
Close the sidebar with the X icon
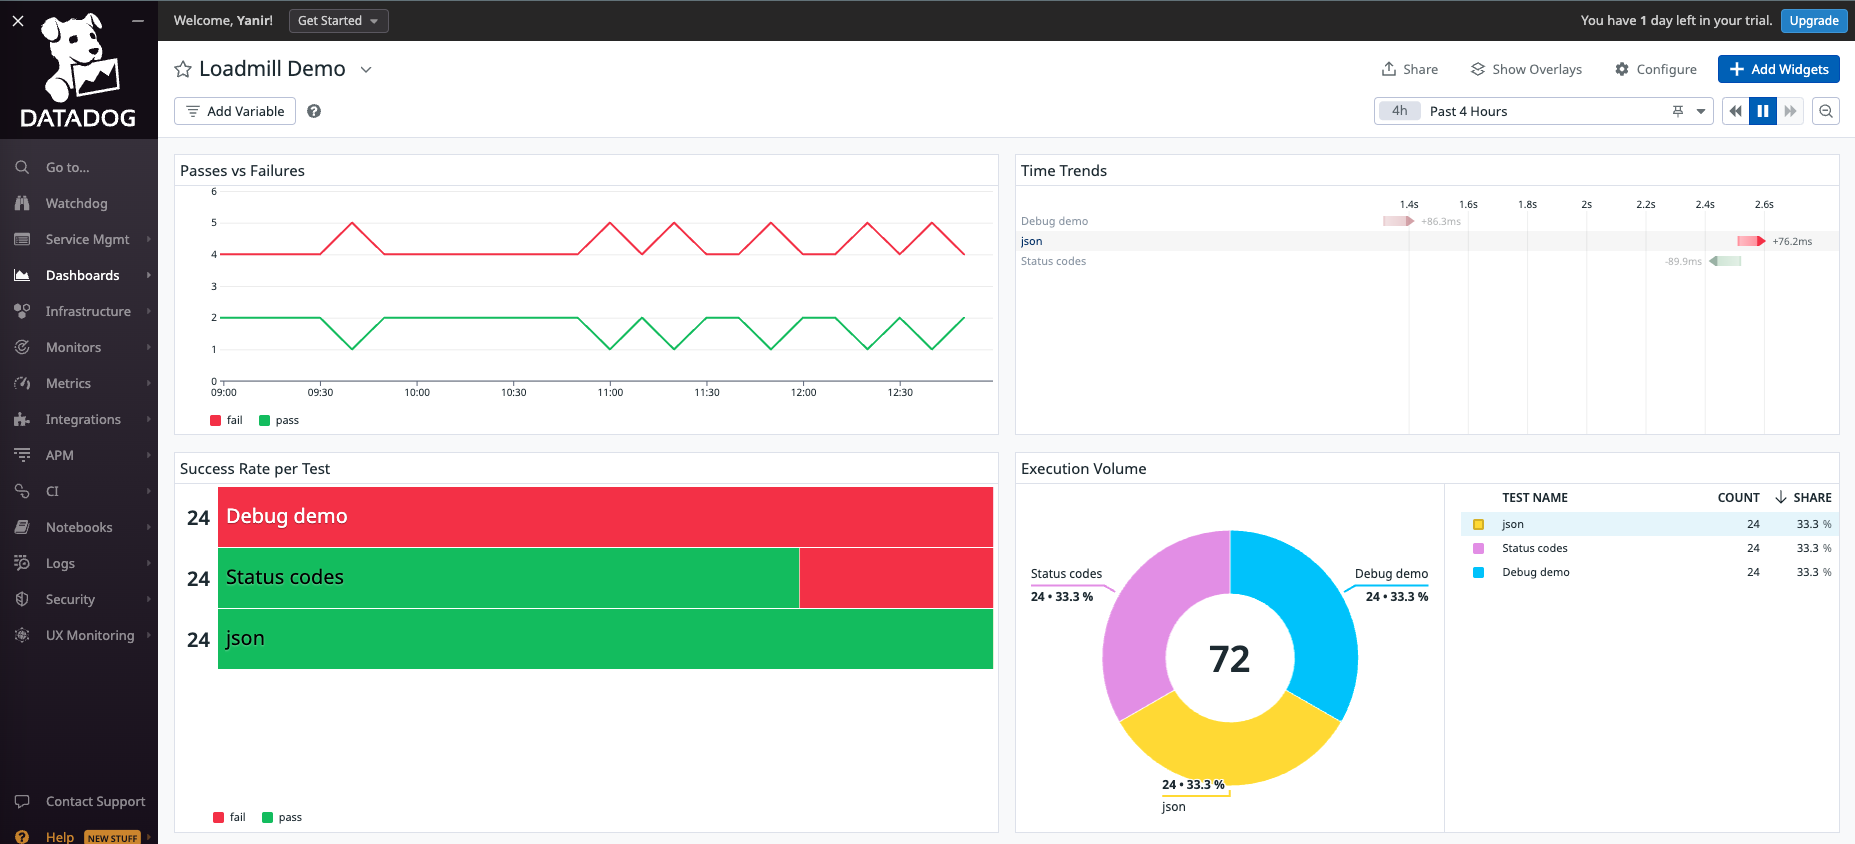click(x=18, y=20)
